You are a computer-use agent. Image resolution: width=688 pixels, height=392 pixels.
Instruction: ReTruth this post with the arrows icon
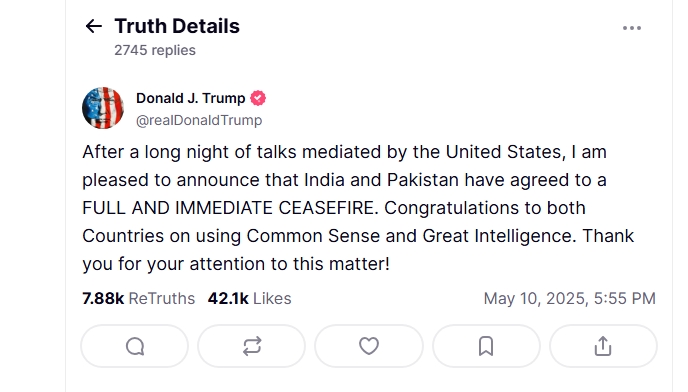tap(252, 346)
